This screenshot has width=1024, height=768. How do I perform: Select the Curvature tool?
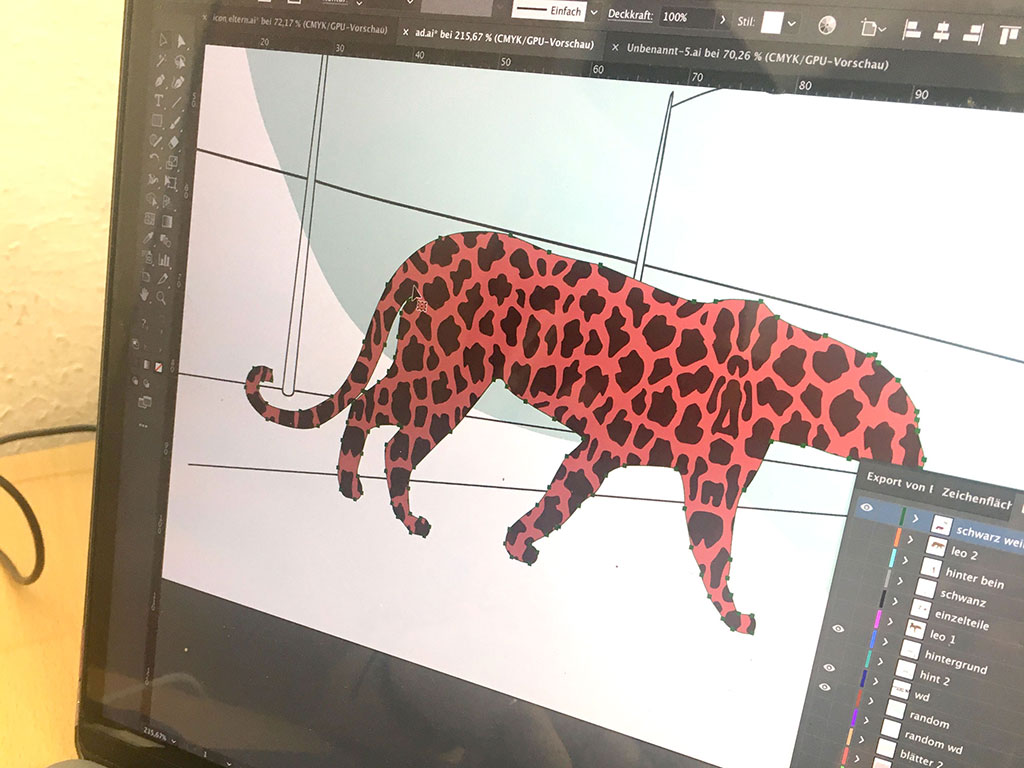tap(178, 82)
